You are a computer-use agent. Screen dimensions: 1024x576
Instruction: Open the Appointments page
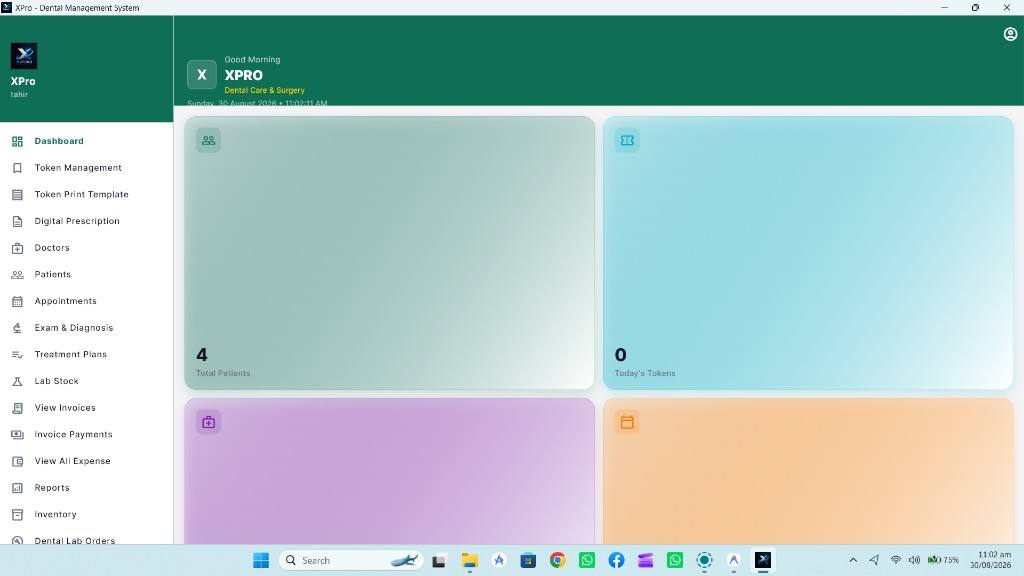pos(86,302)
